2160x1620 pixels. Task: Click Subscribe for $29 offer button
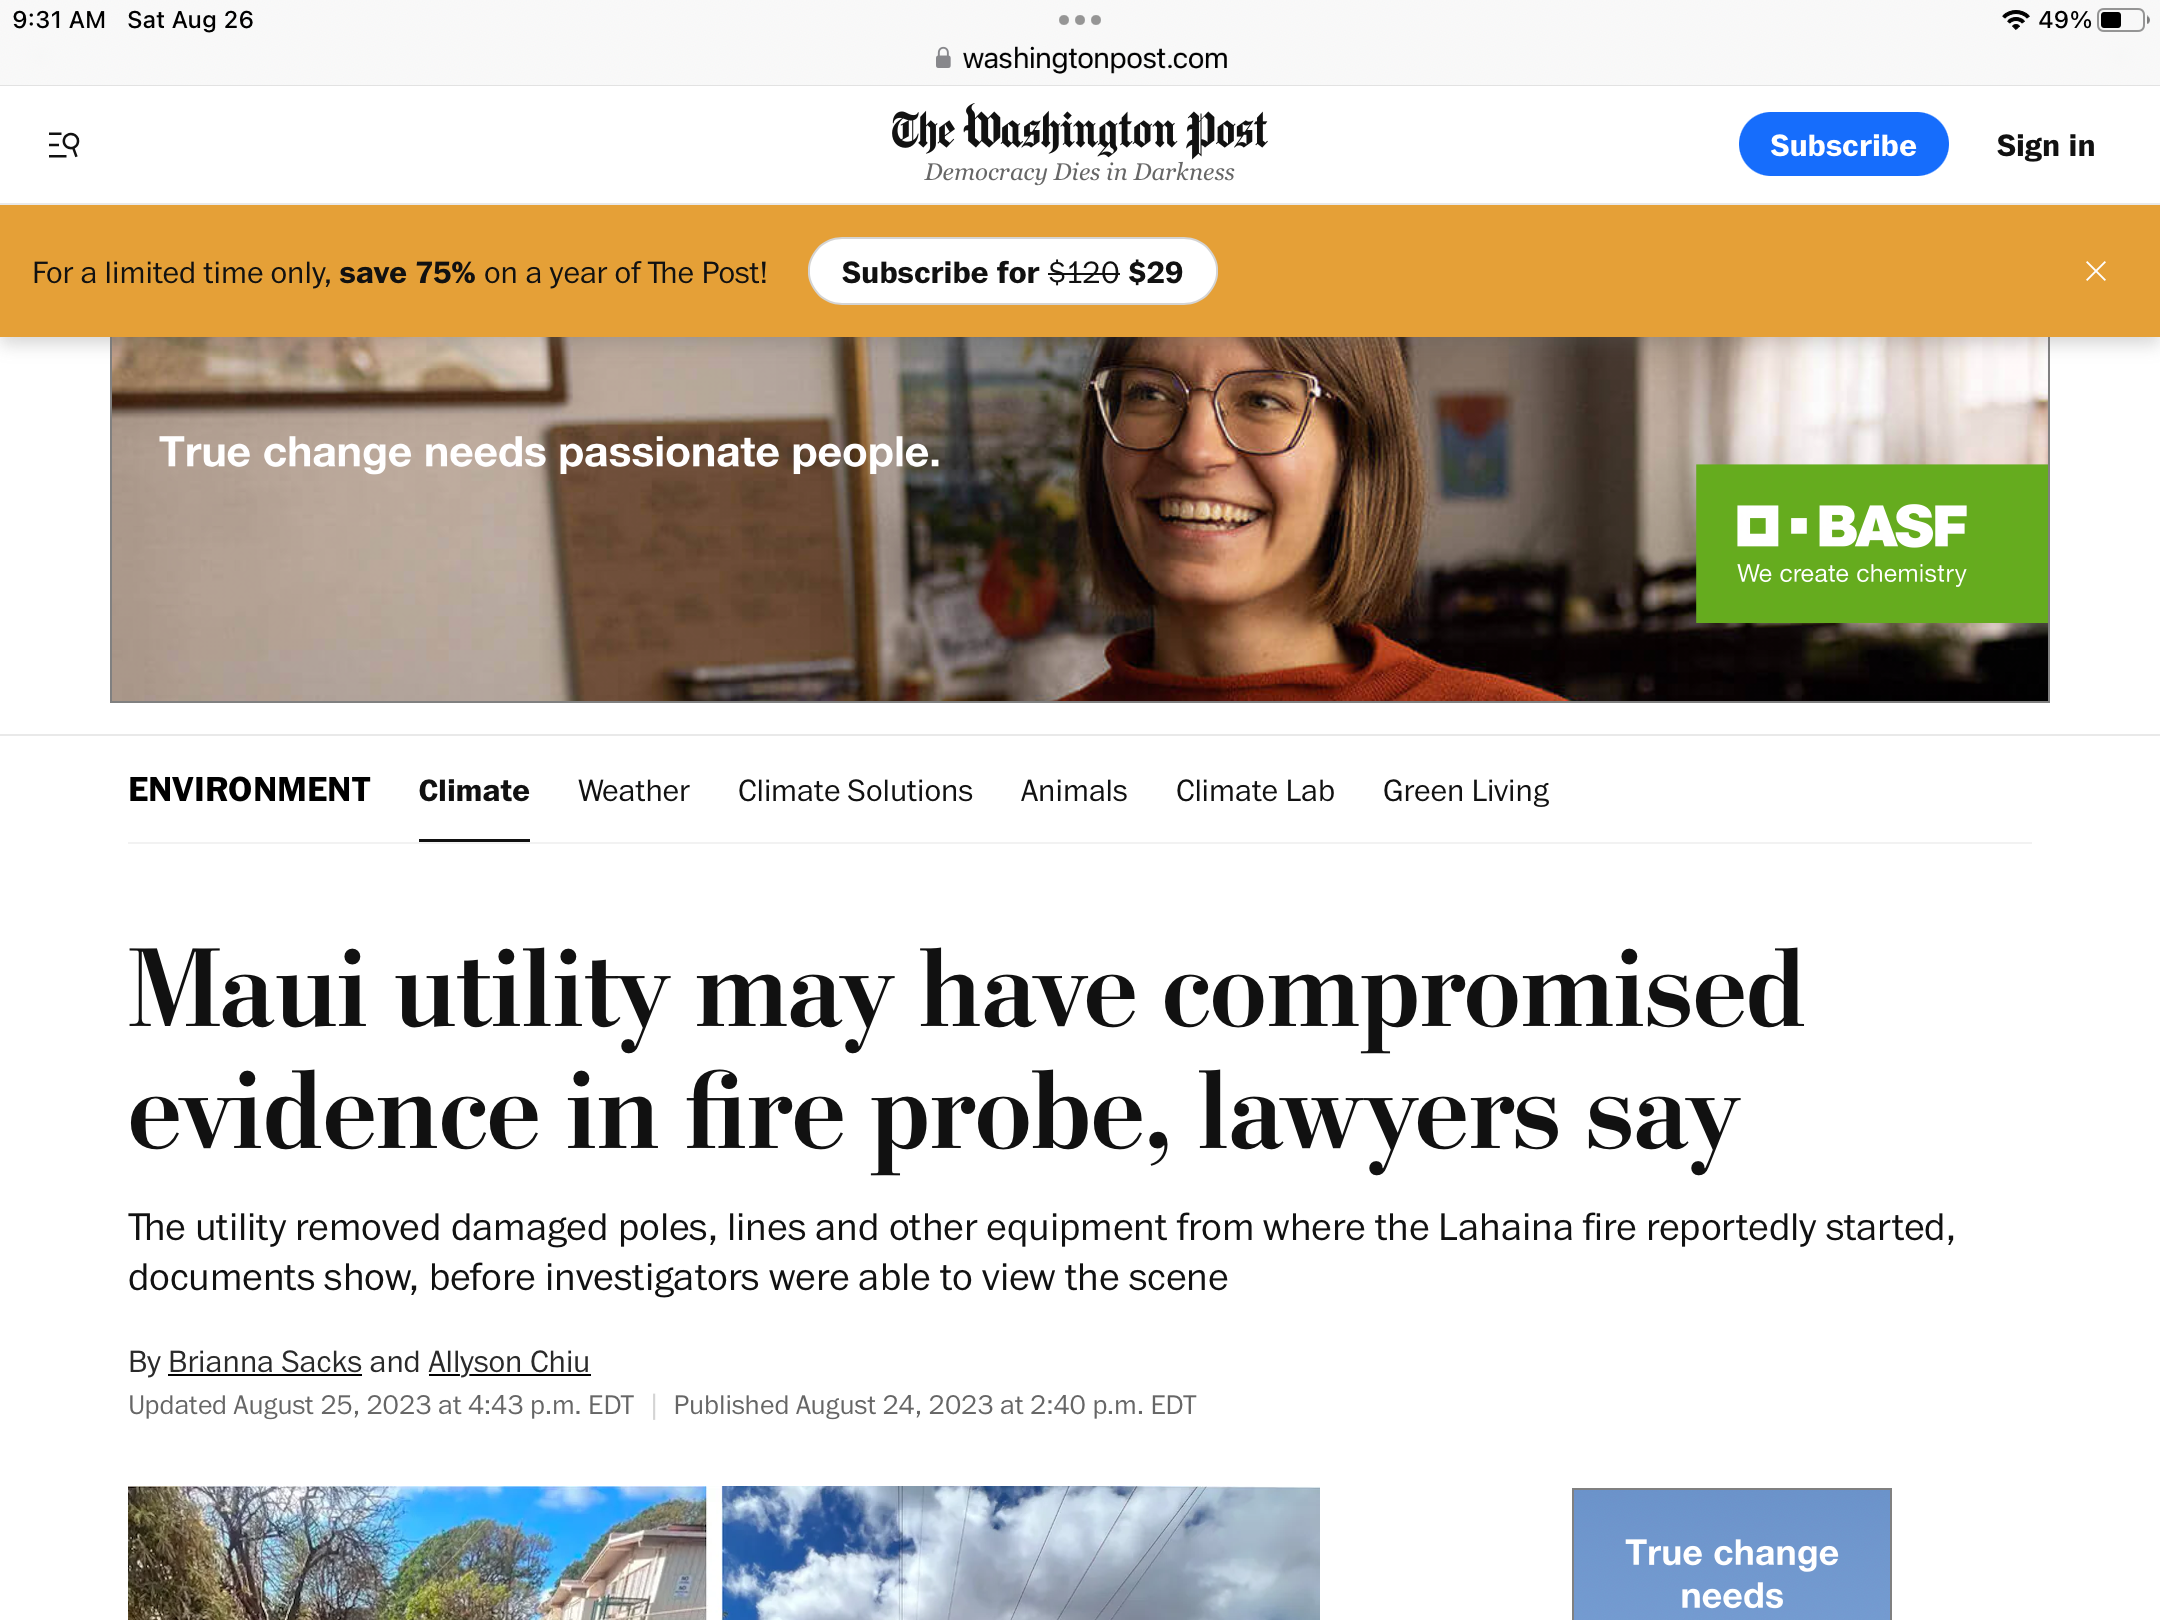tap(1012, 272)
